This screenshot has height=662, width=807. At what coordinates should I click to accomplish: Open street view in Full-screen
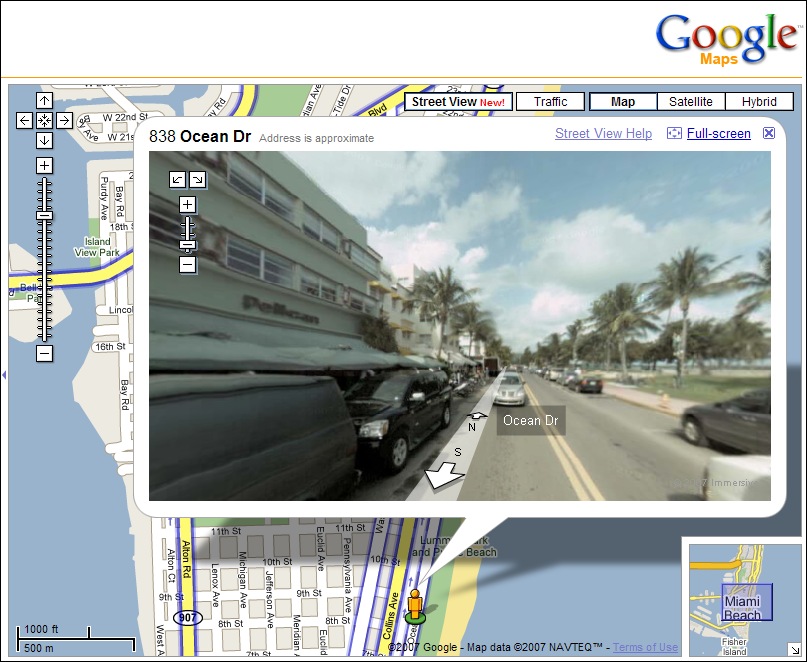[x=718, y=134]
